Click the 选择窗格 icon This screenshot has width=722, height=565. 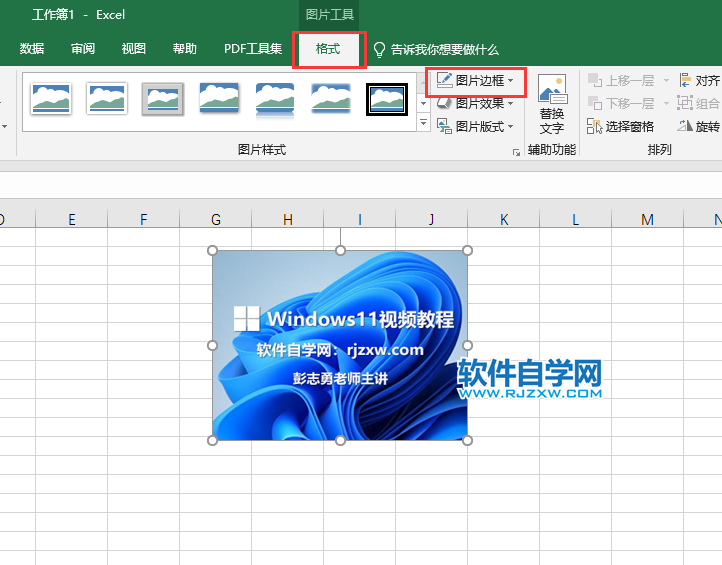(x=594, y=126)
